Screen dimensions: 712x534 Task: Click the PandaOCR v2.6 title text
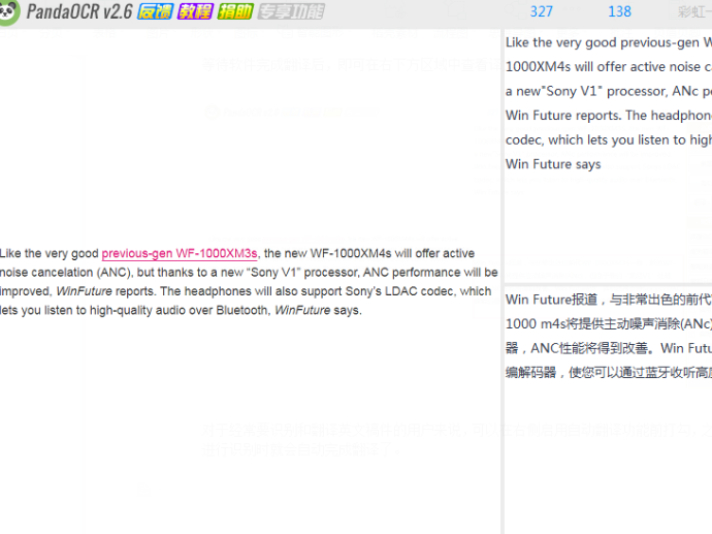point(79,11)
